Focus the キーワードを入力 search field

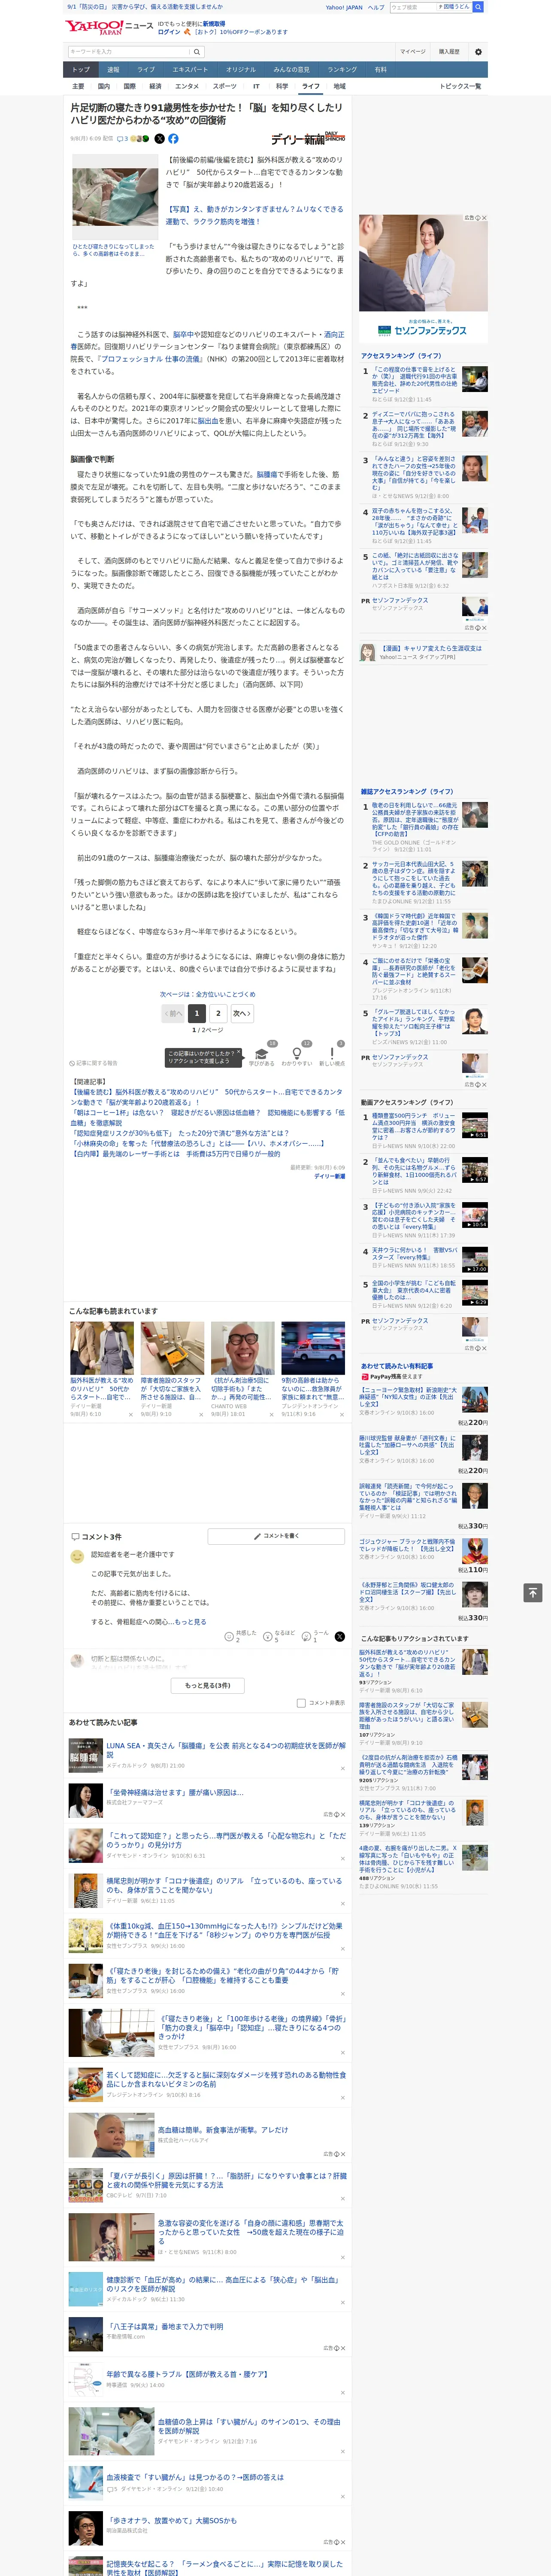129,52
